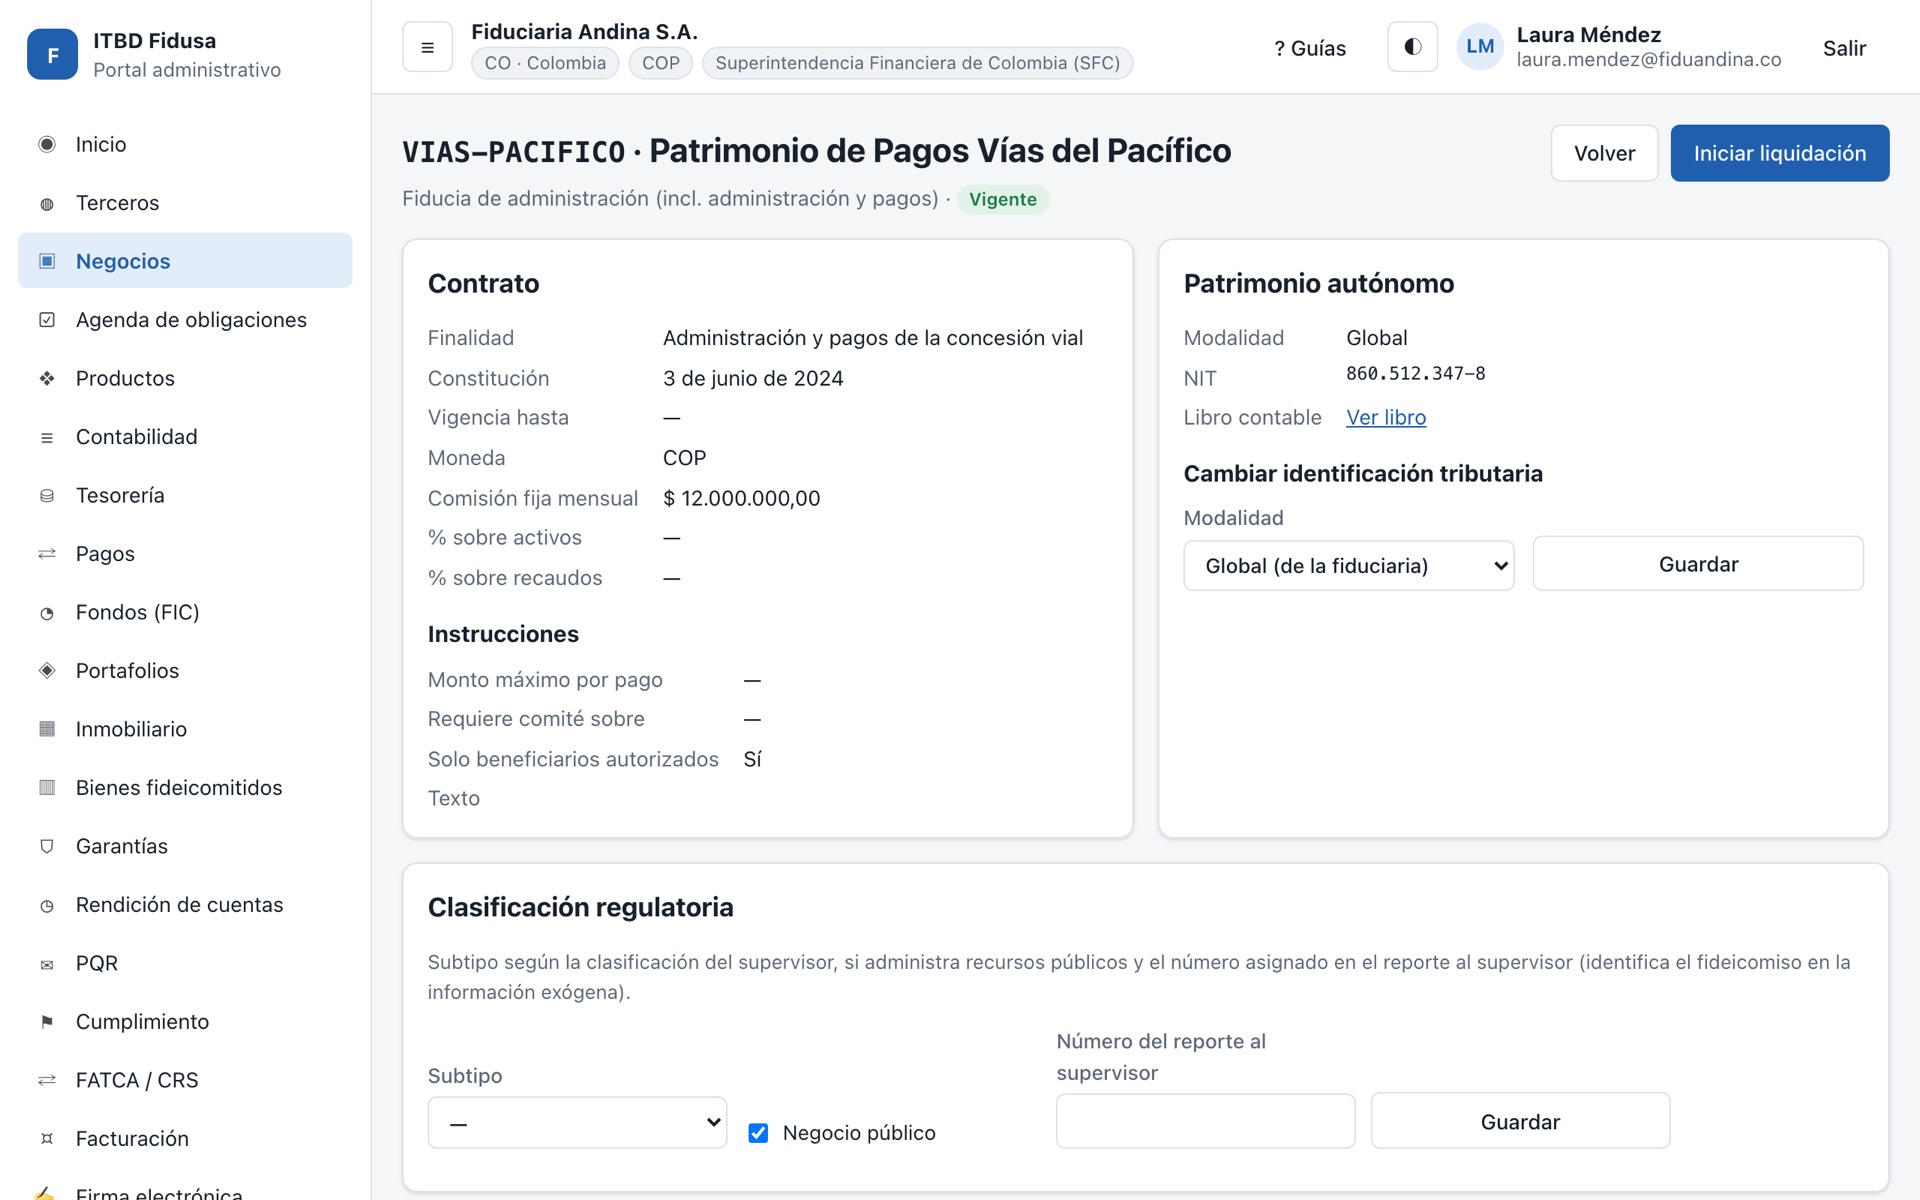This screenshot has height=1200, width=1920.
Task: Click the Bienes fideicomitidos icon
Action: coord(47,788)
